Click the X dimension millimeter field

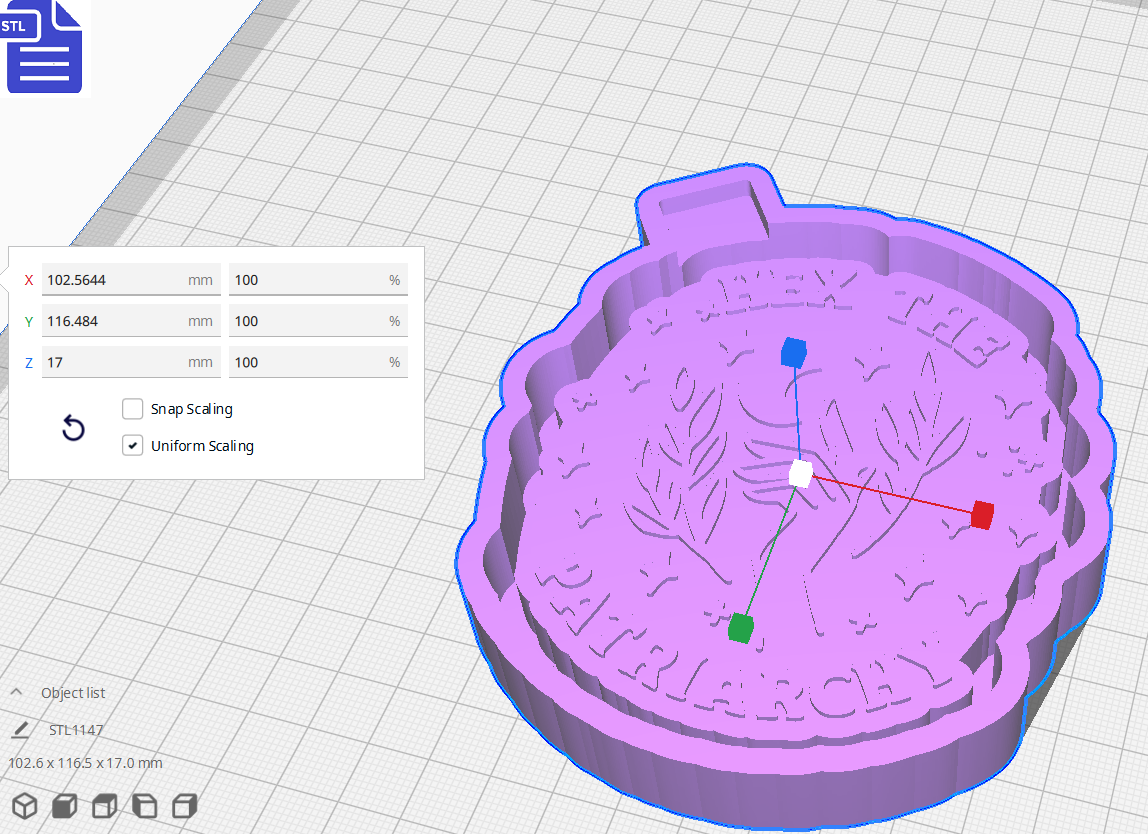click(x=130, y=280)
